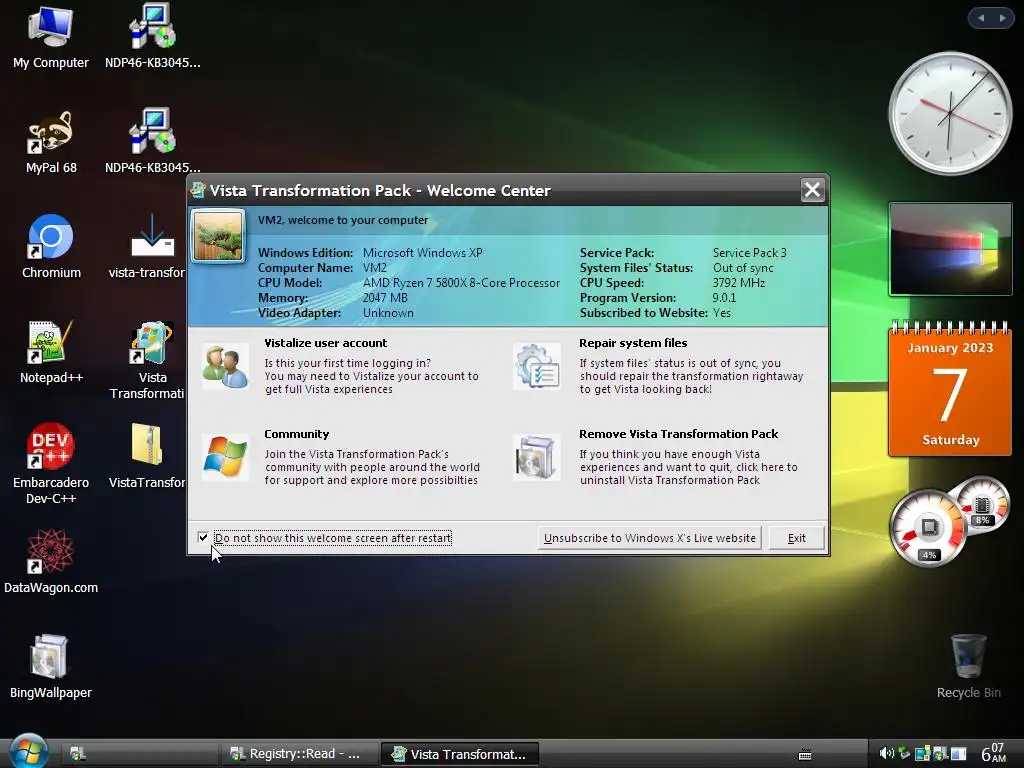This screenshot has height=768, width=1024.
Task: Click the Welcome Center title bar text
Action: click(x=380, y=191)
